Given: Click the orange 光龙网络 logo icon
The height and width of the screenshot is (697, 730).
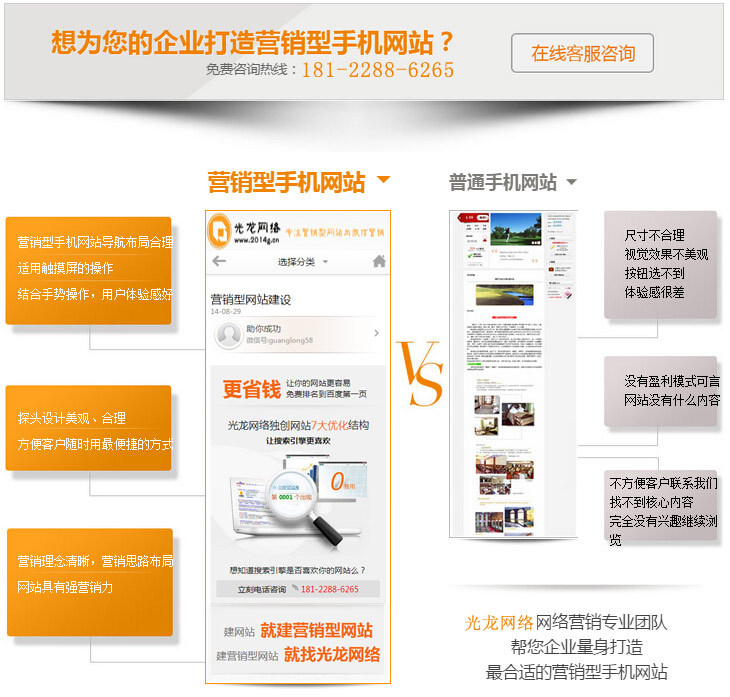Looking at the screenshot, I should pos(218,232).
